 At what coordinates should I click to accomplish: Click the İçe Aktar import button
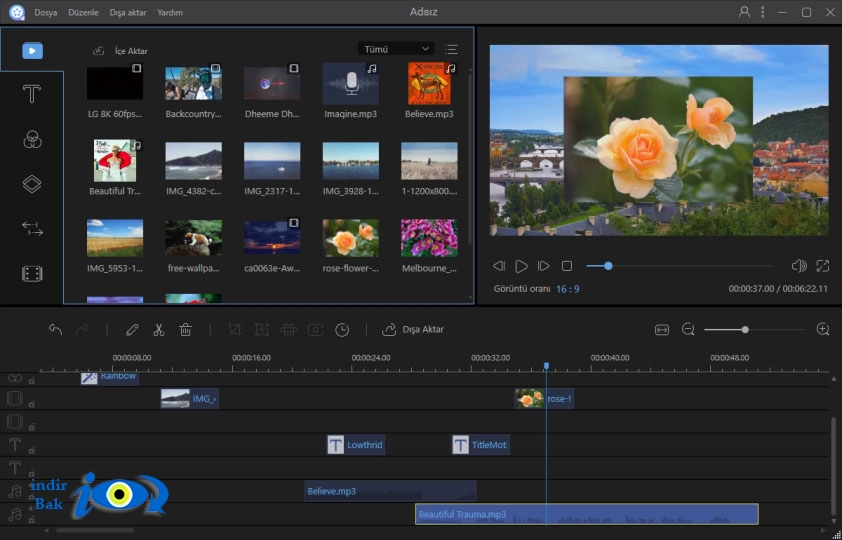120,51
